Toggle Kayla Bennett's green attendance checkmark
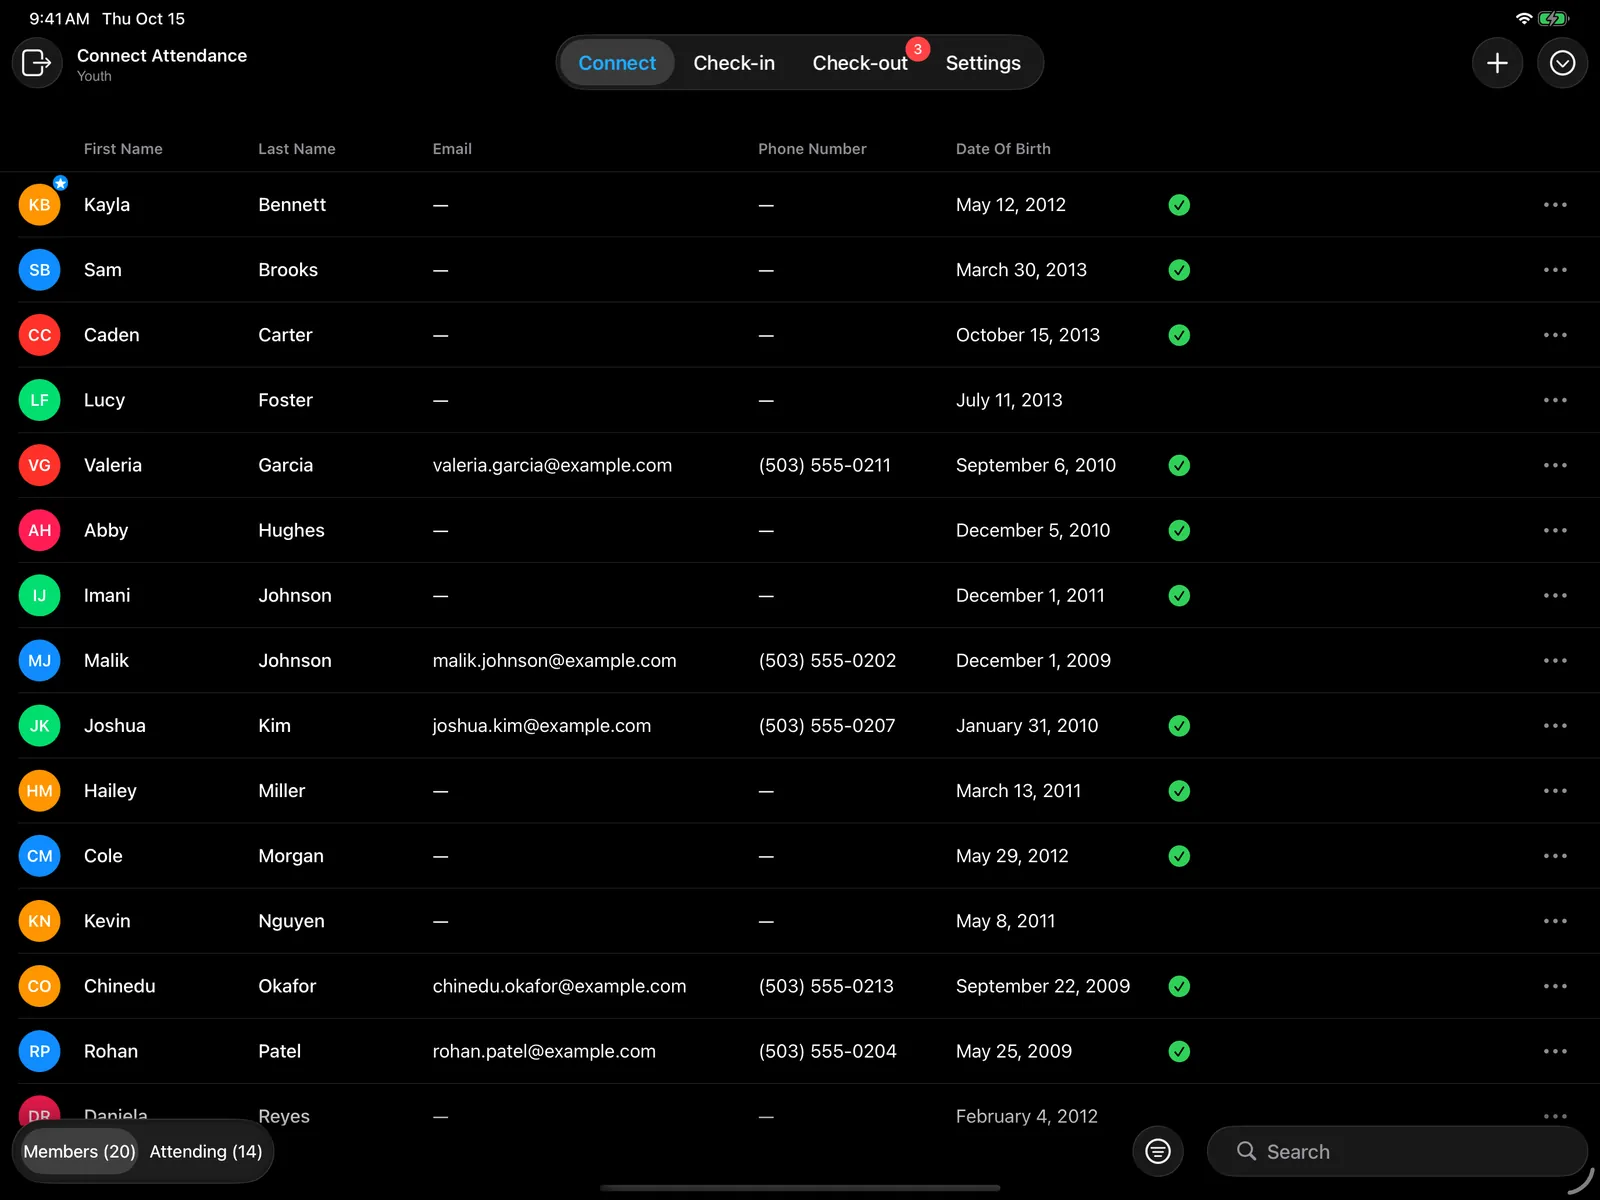The image size is (1600, 1200). coord(1179,205)
